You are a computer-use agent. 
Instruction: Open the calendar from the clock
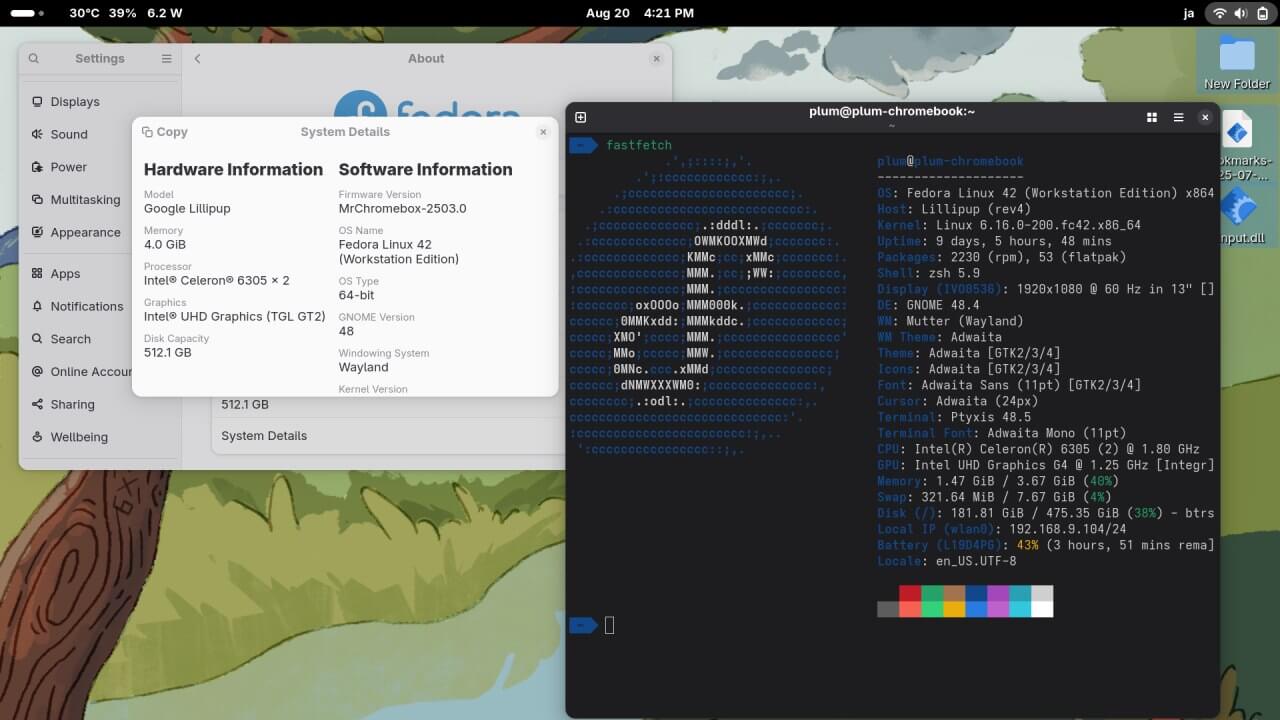[x=640, y=13]
